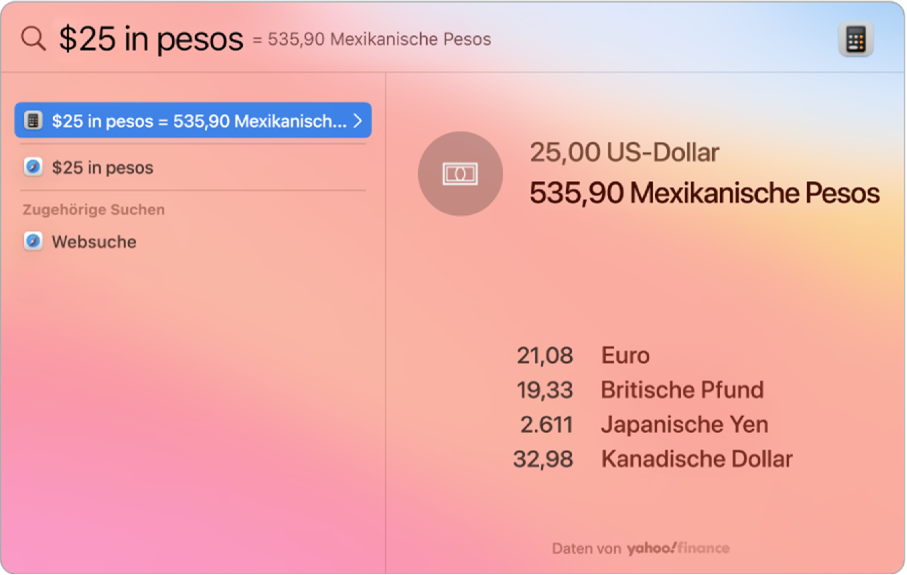Image resolution: width=907 pixels, height=575 pixels.
Task: Select '$25 in pesos = 535,90 Mexikanisch...' result
Action: click(x=193, y=120)
